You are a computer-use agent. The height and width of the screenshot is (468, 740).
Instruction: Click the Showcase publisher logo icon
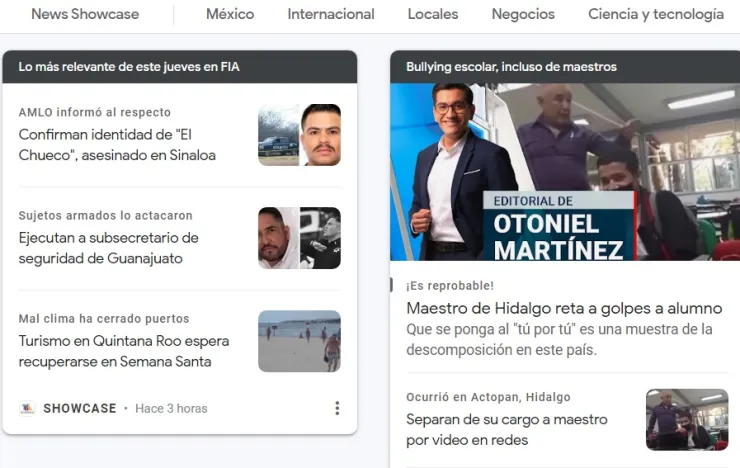[27, 408]
